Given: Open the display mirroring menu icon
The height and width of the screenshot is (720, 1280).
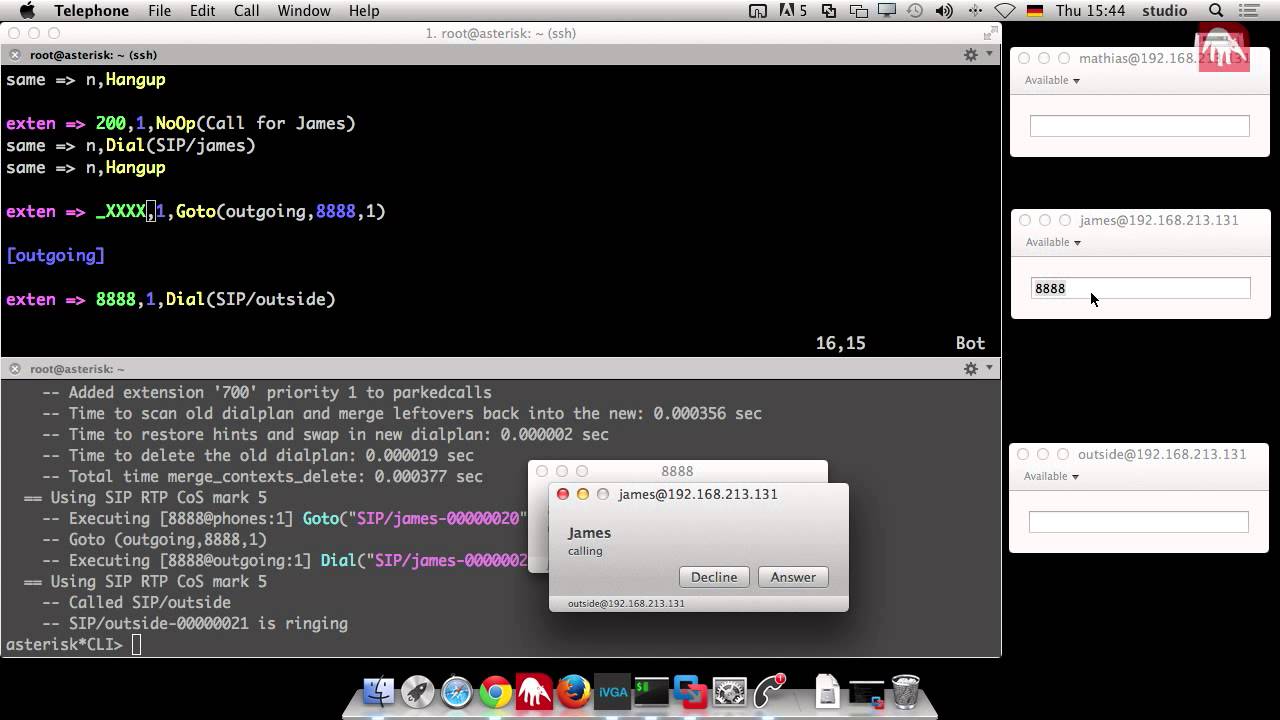Looking at the screenshot, I should coord(888,11).
